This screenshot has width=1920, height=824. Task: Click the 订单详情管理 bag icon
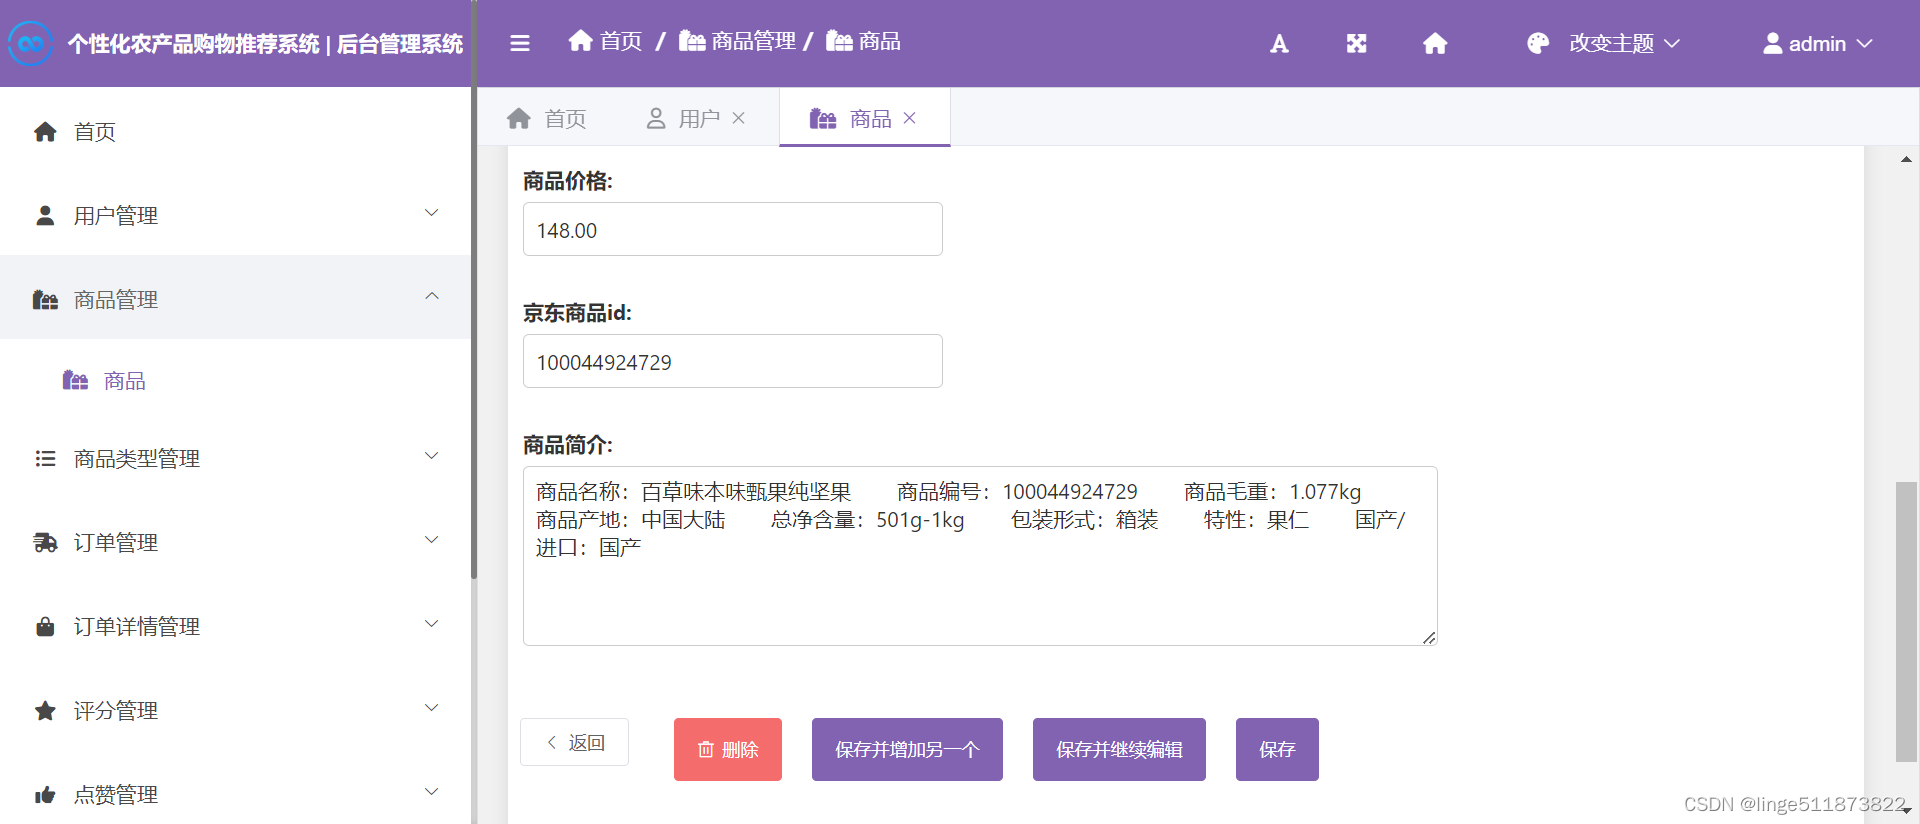pos(45,626)
